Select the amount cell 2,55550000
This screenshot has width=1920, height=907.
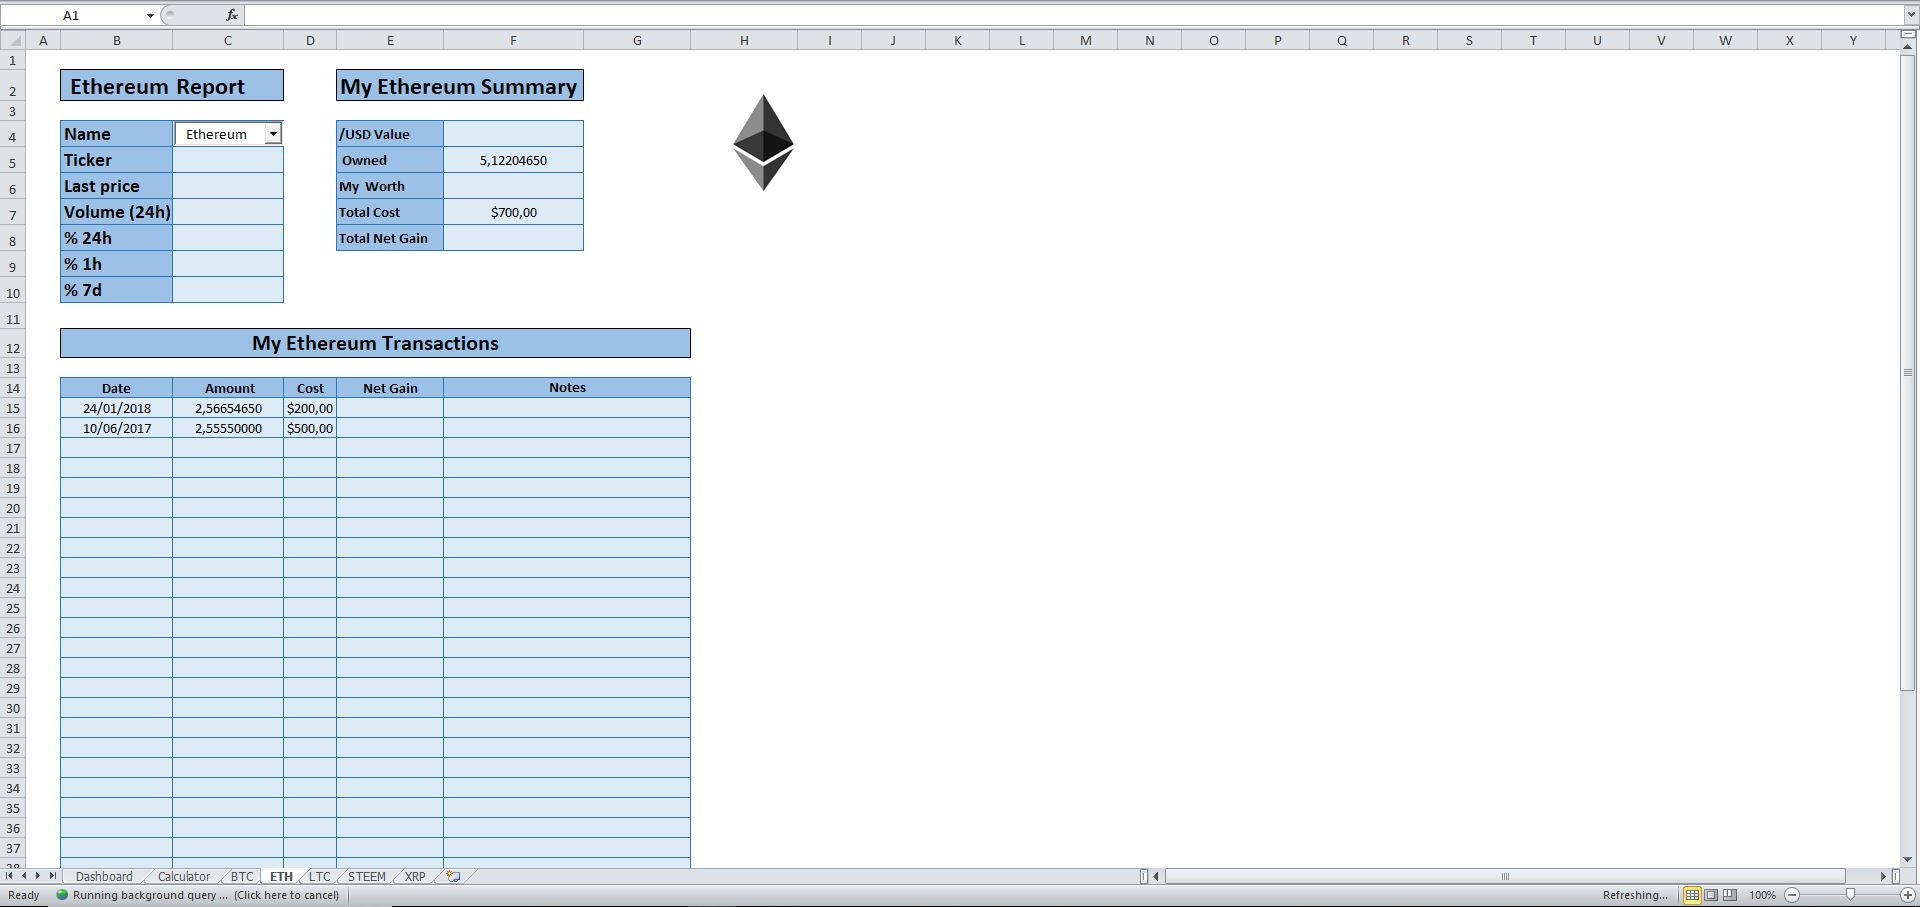(x=228, y=428)
